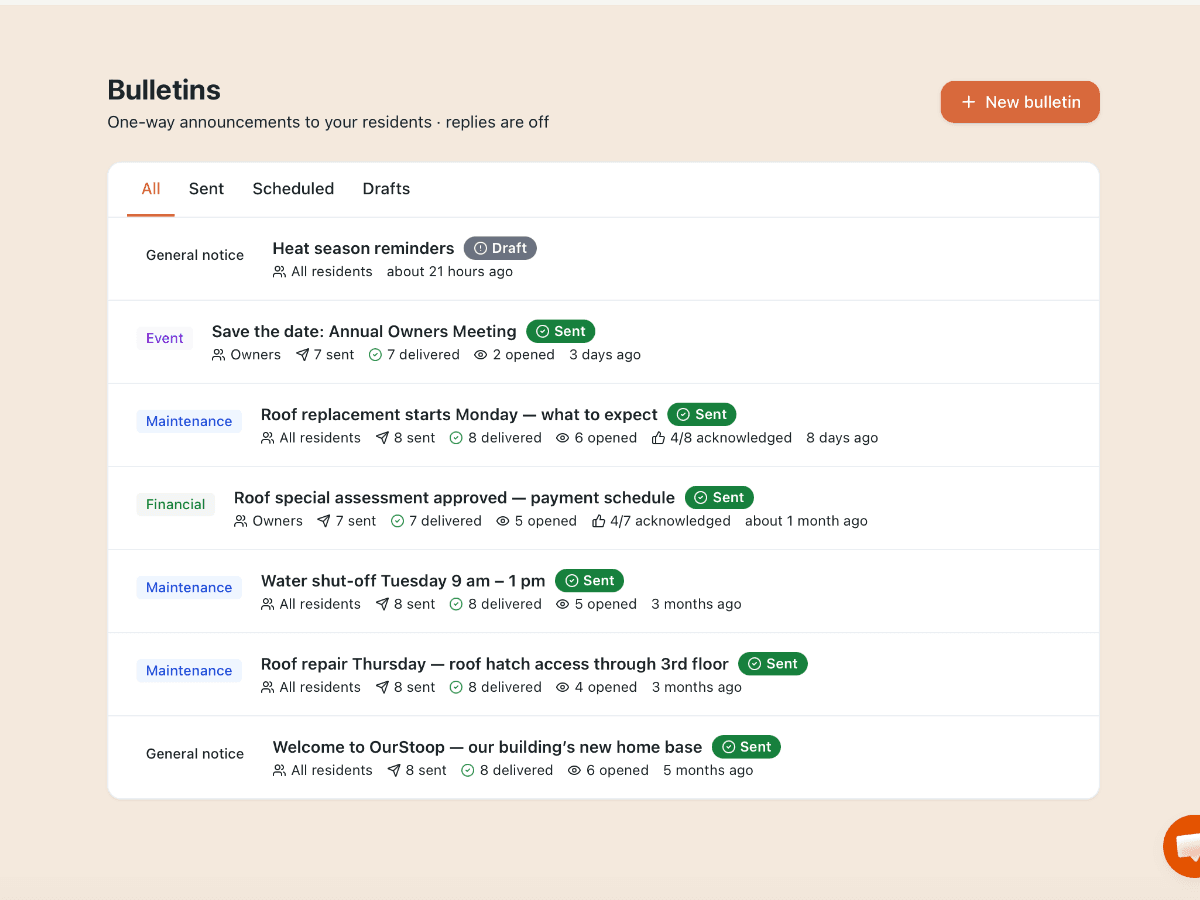Click thumbs-up icon beside 4/8 acknowledged
The width and height of the screenshot is (1200, 900).
pyautogui.click(x=658, y=438)
